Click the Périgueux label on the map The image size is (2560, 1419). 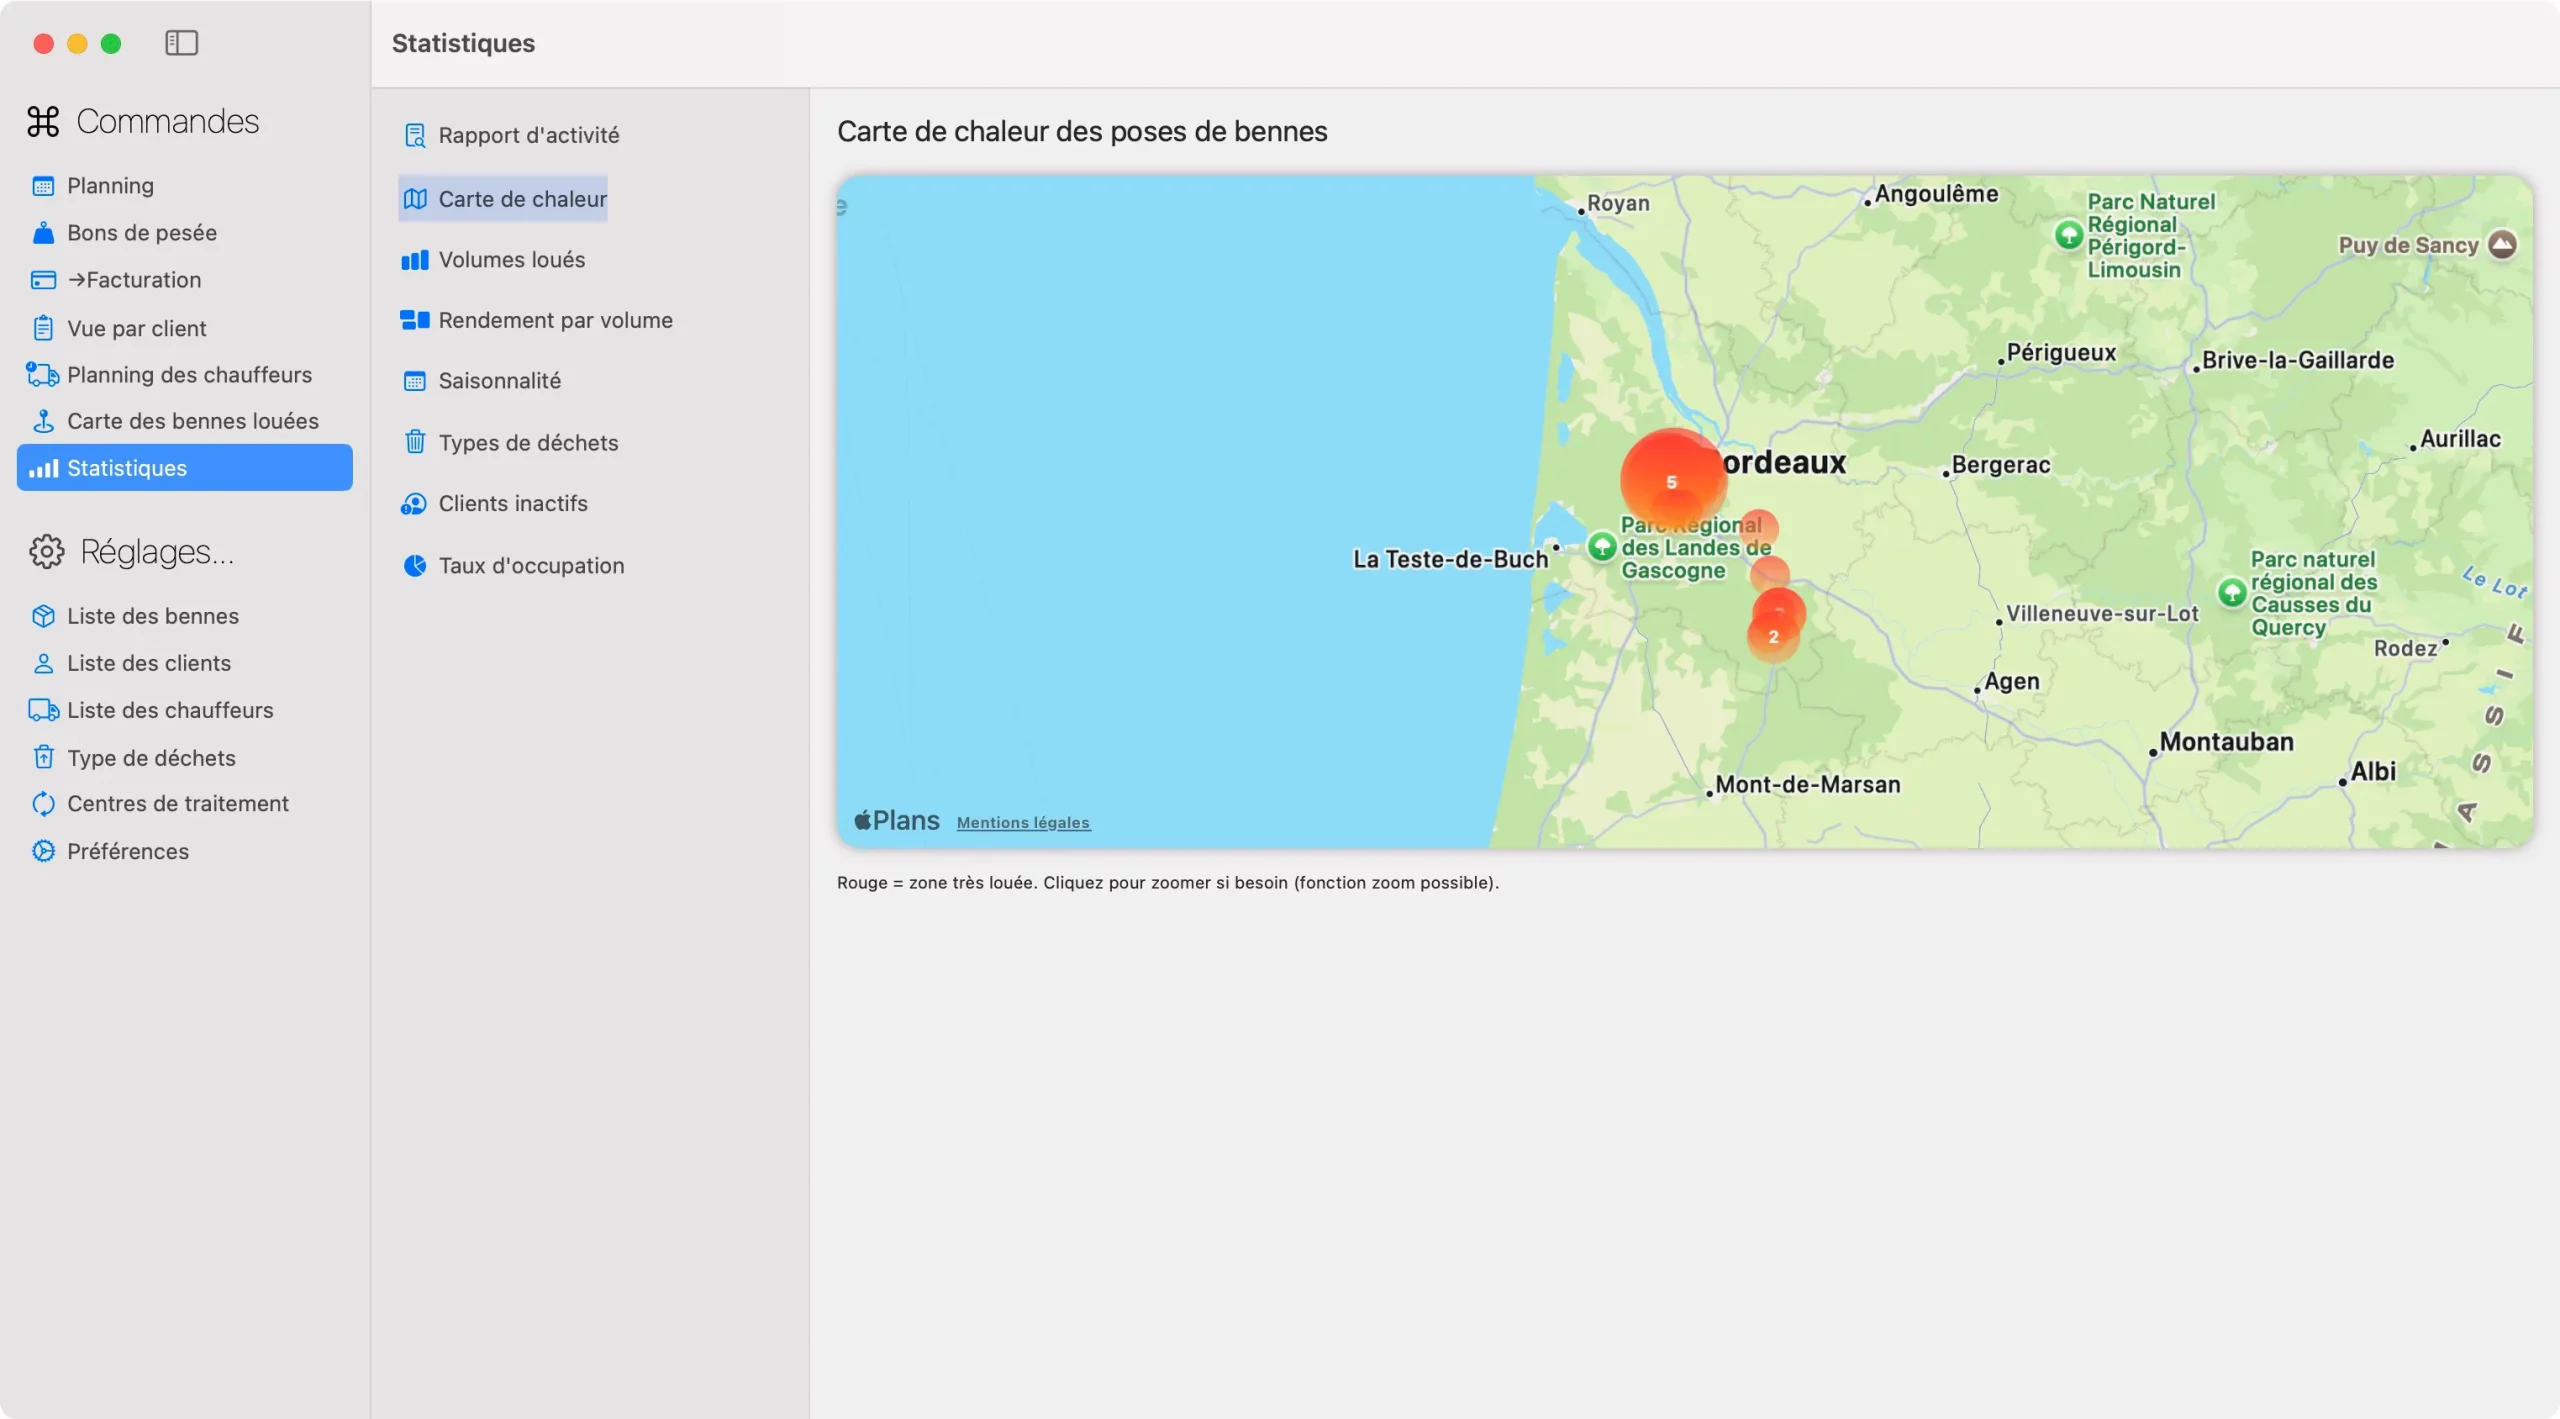(x=2061, y=353)
